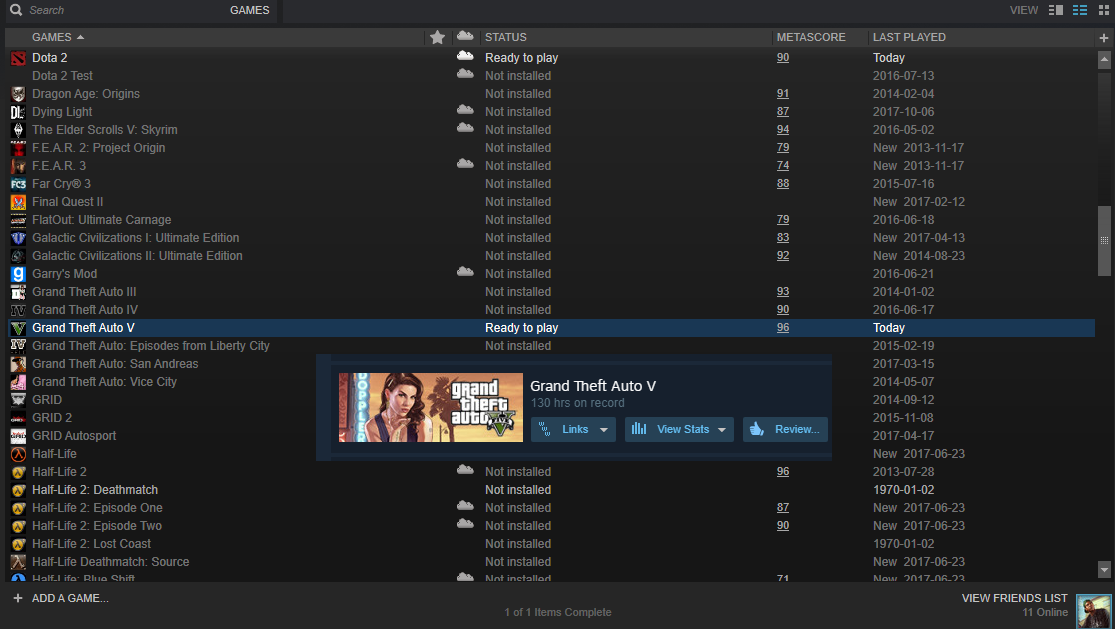The width and height of the screenshot is (1115, 629).
Task: Click the Skyrim game icon
Action: click(x=18, y=130)
